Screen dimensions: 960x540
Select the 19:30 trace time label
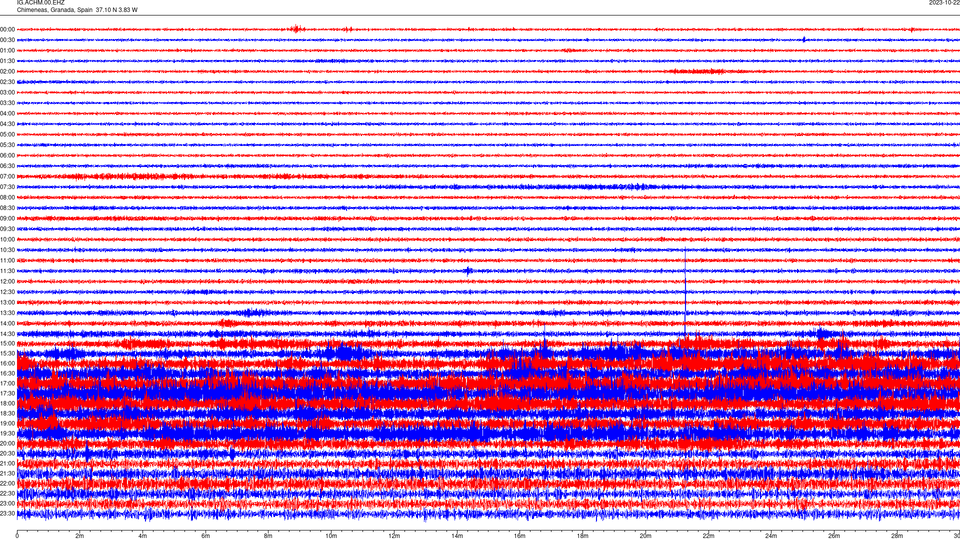pos(7,433)
